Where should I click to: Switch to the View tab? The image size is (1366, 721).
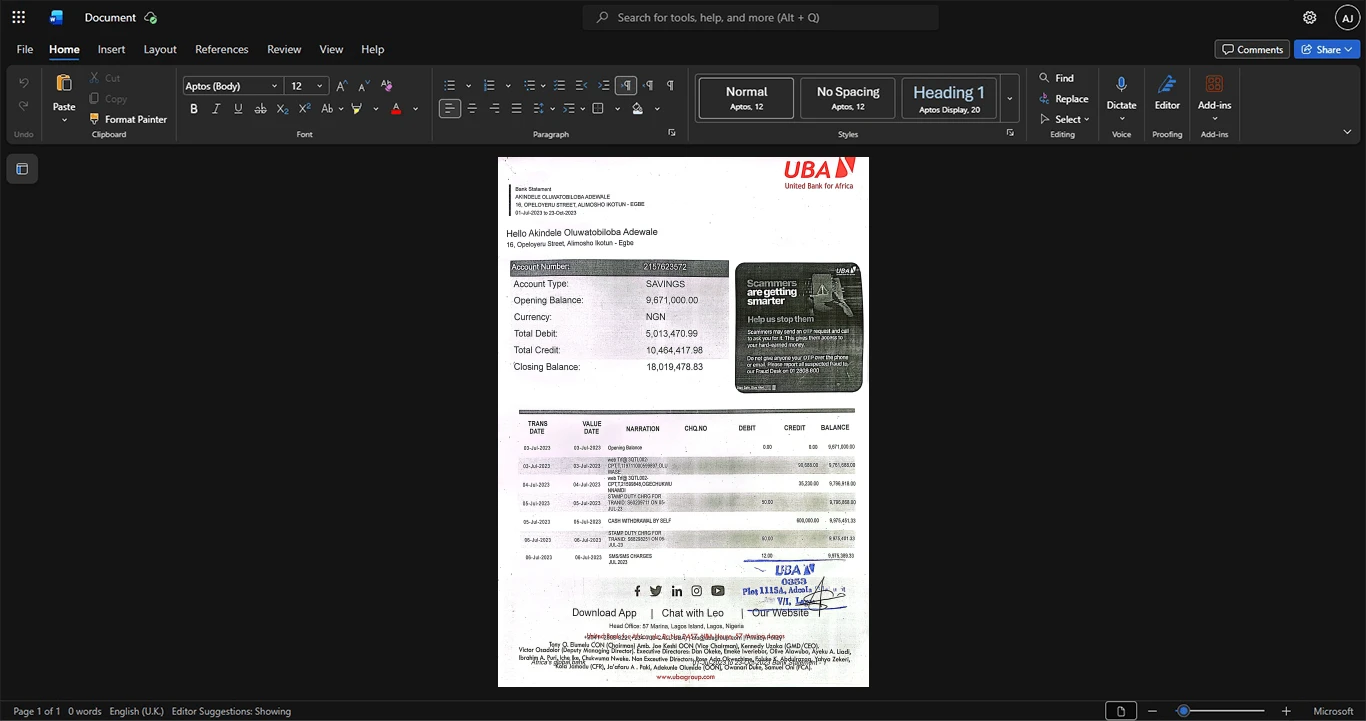(331, 49)
